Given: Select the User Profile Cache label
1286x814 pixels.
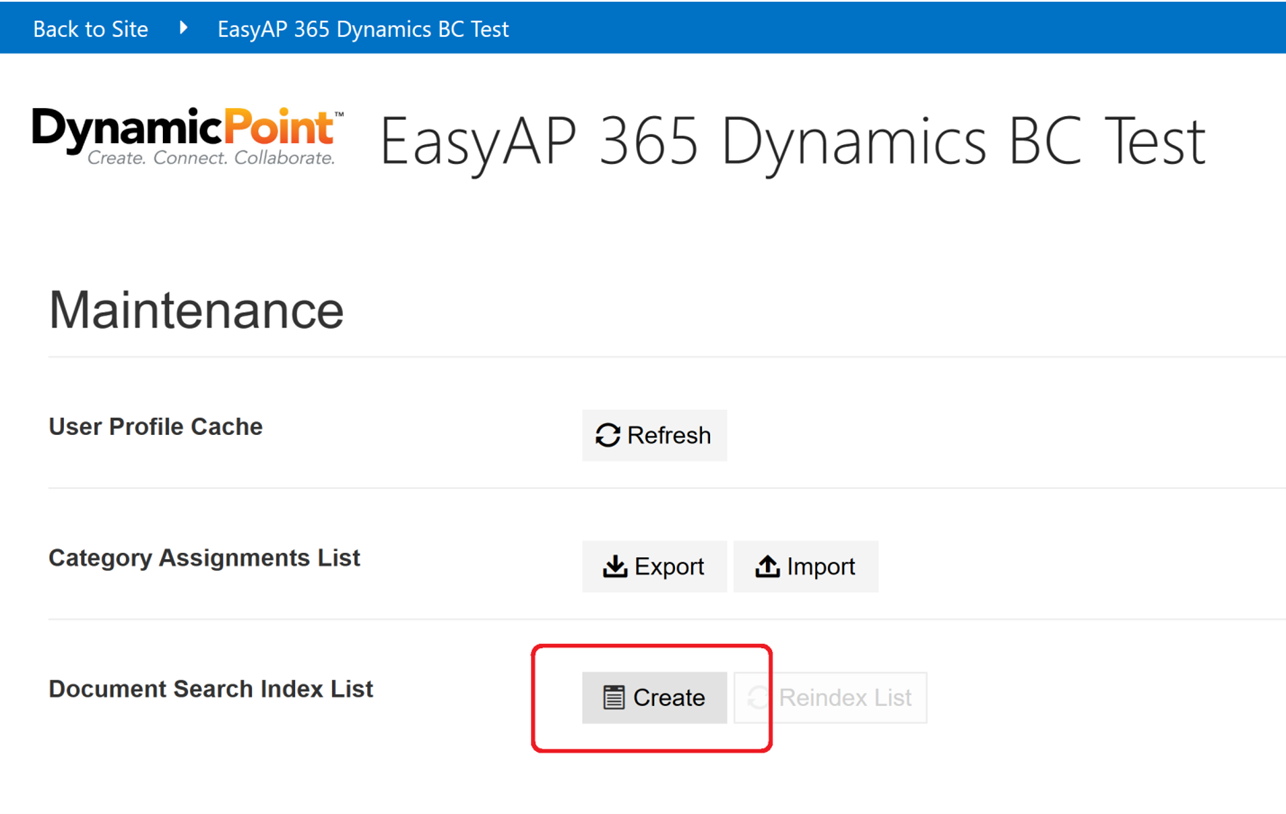Looking at the screenshot, I should [x=155, y=427].
